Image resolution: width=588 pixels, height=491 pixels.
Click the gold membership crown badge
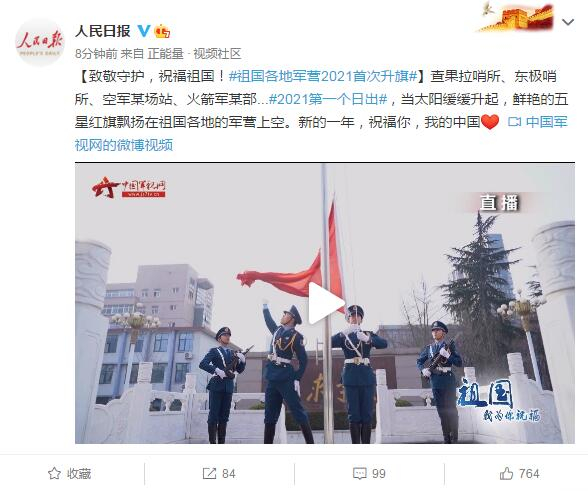162,31
